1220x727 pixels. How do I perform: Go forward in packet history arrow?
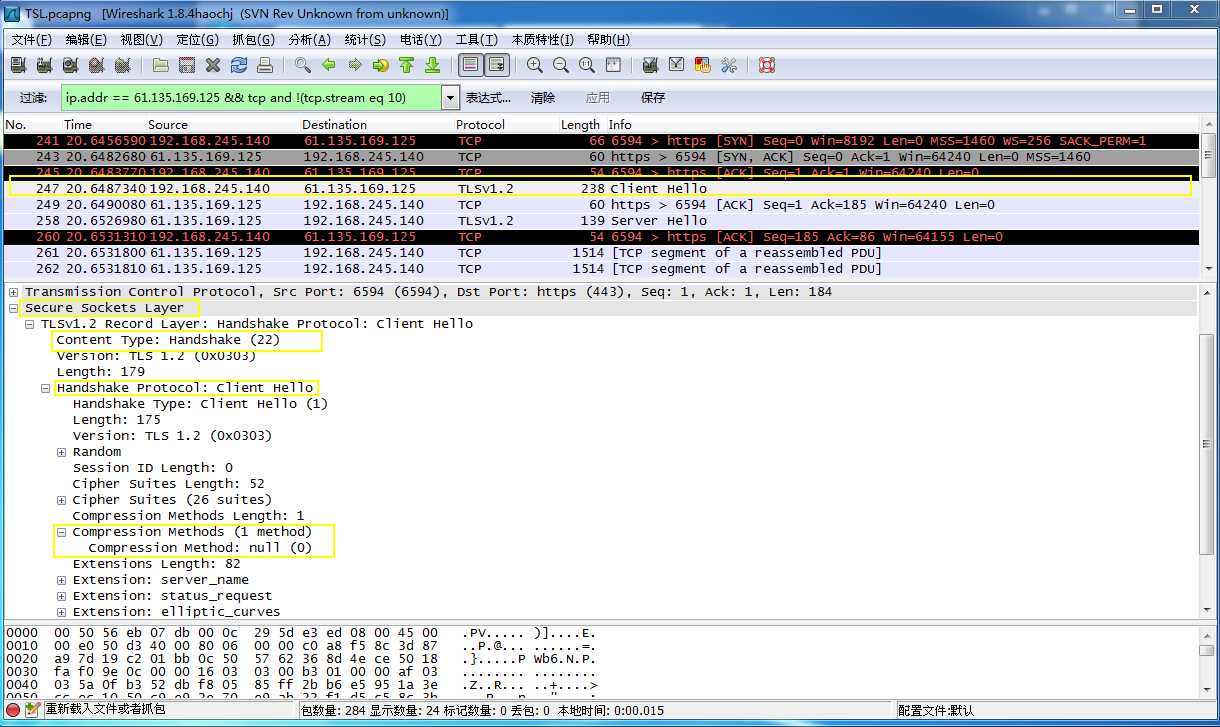click(355, 65)
